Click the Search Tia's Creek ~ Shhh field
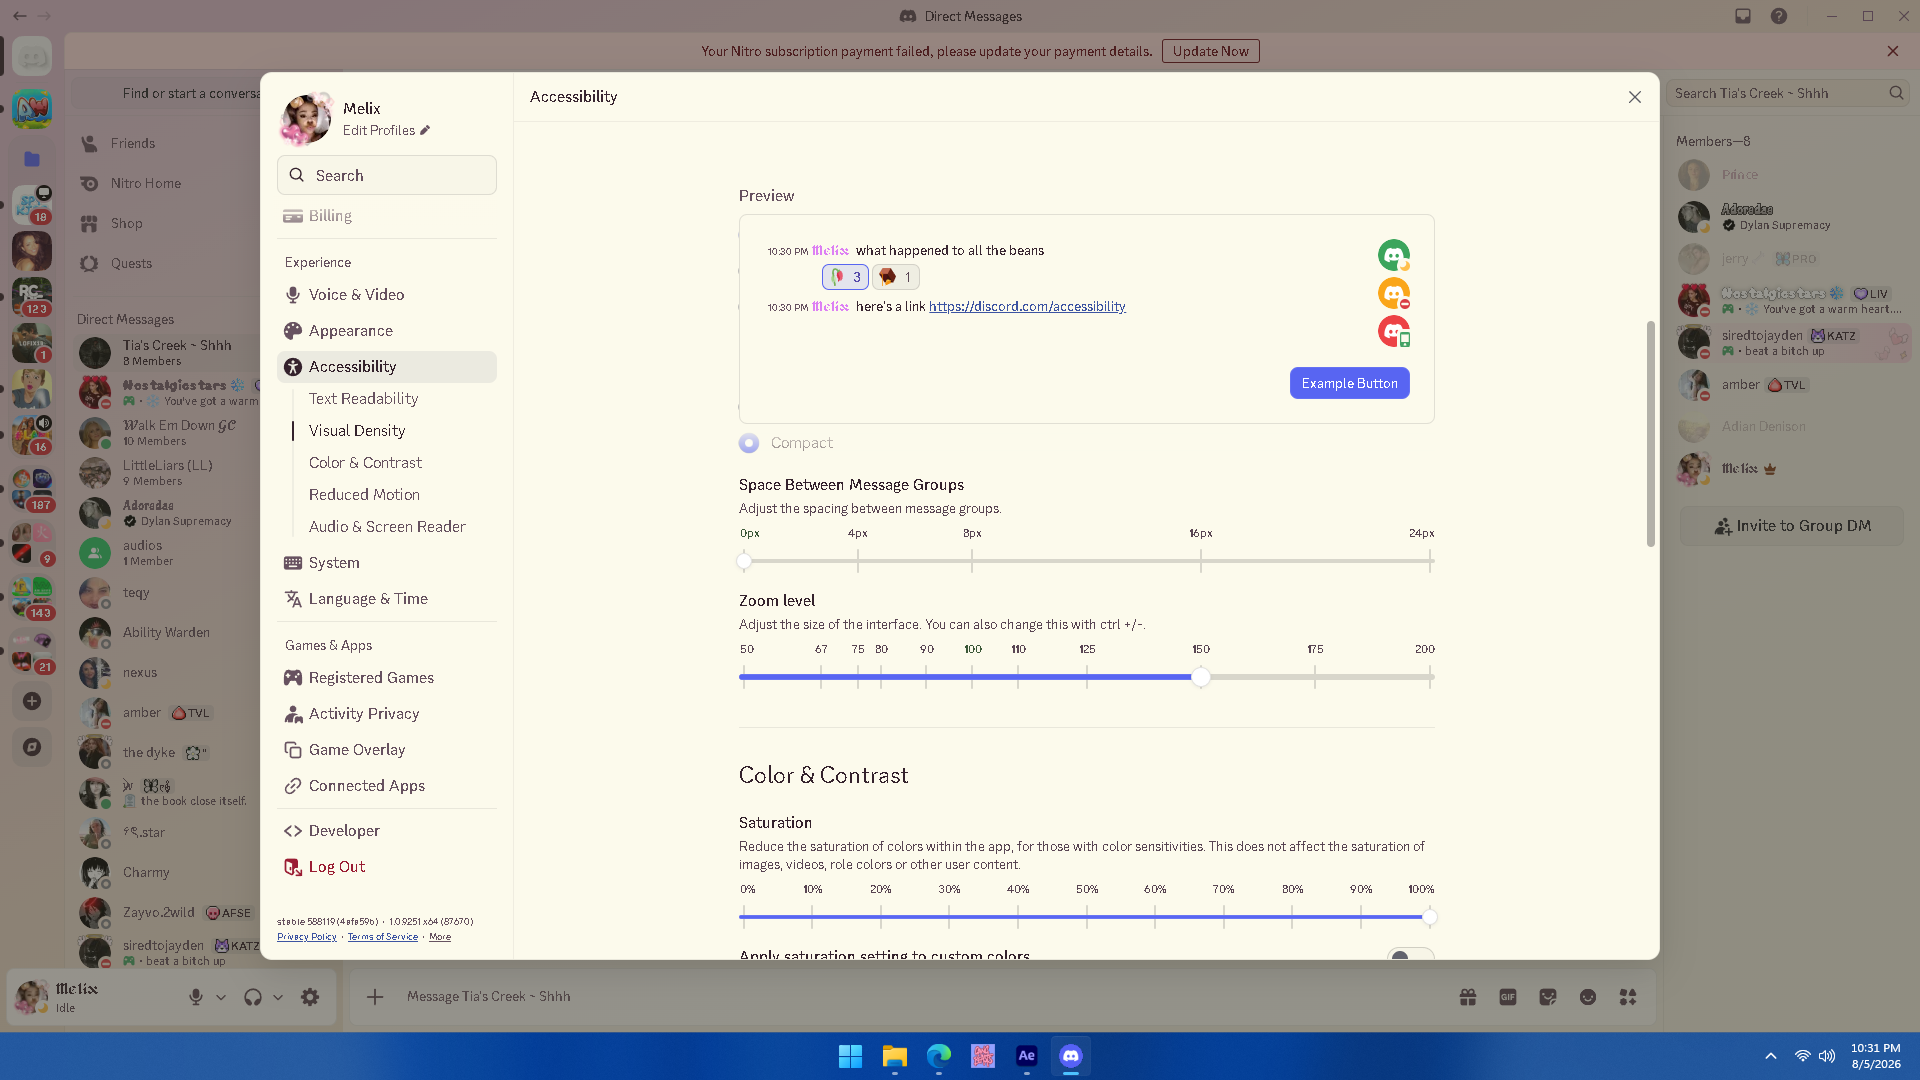This screenshot has height=1080, width=1920. tap(1789, 93)
